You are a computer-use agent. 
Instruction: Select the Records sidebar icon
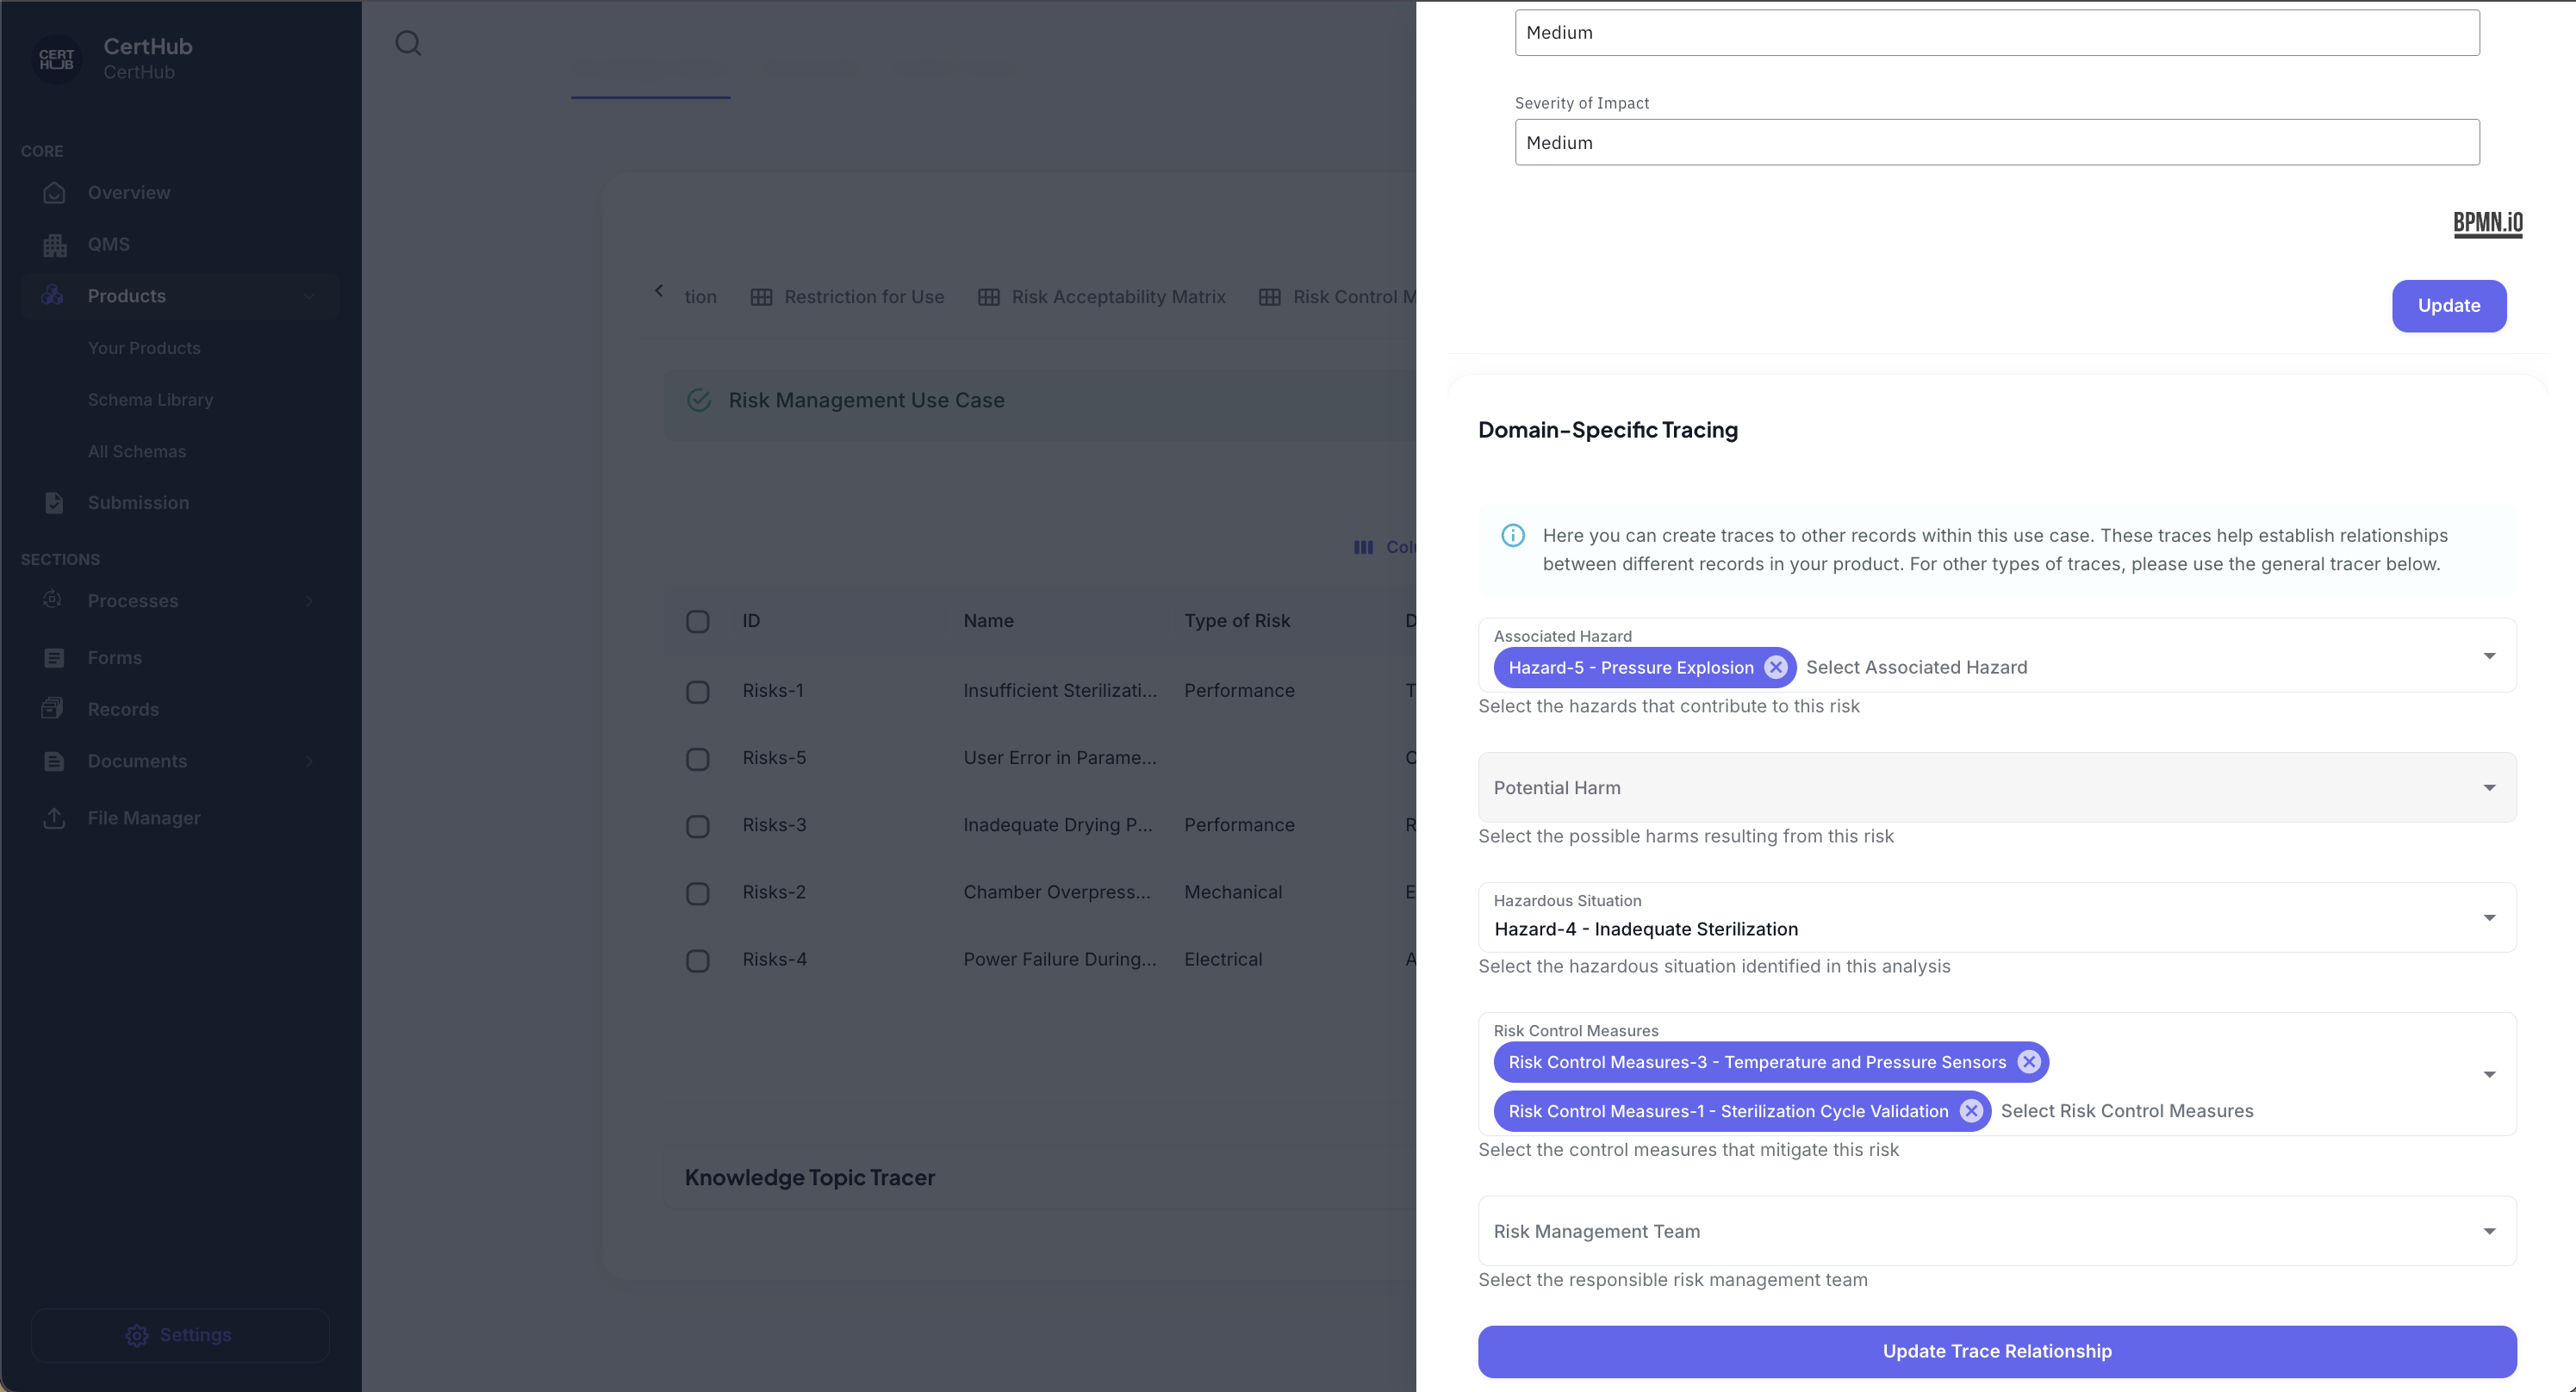pyautogui.click(x=54, y=709)
